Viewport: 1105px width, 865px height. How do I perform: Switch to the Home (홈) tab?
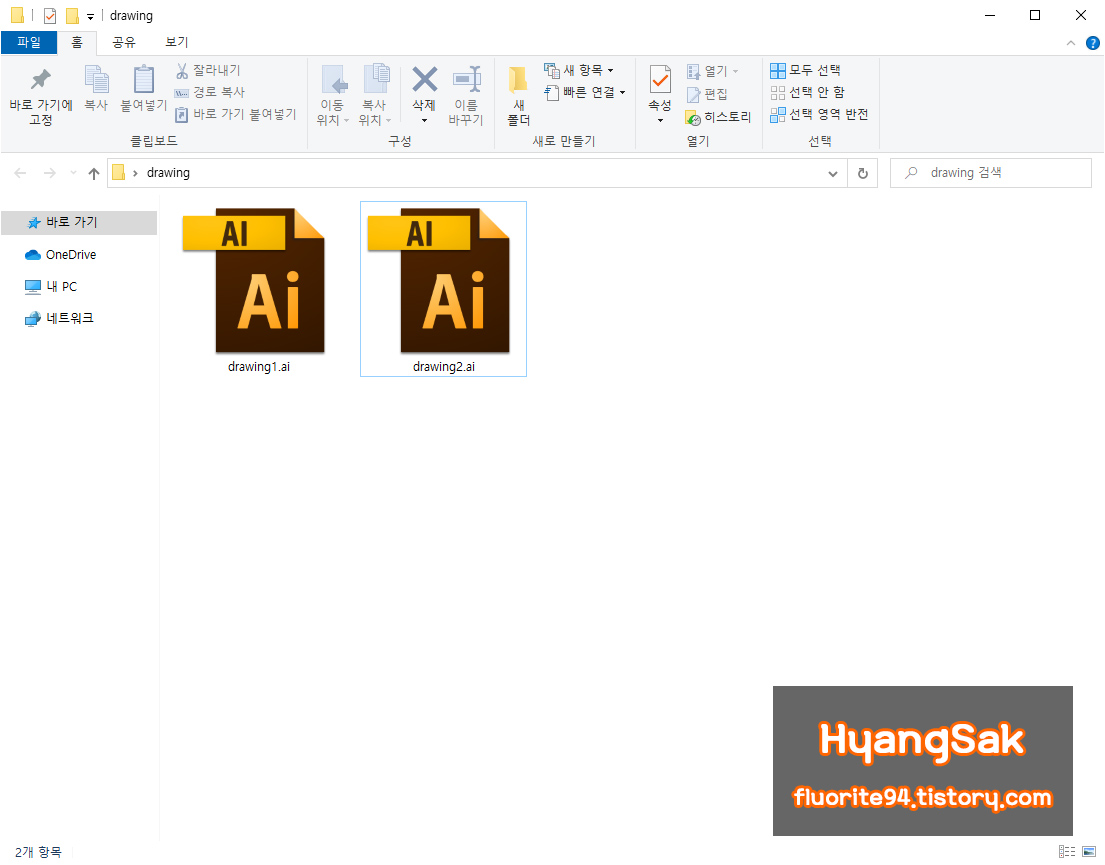[77, 42]
